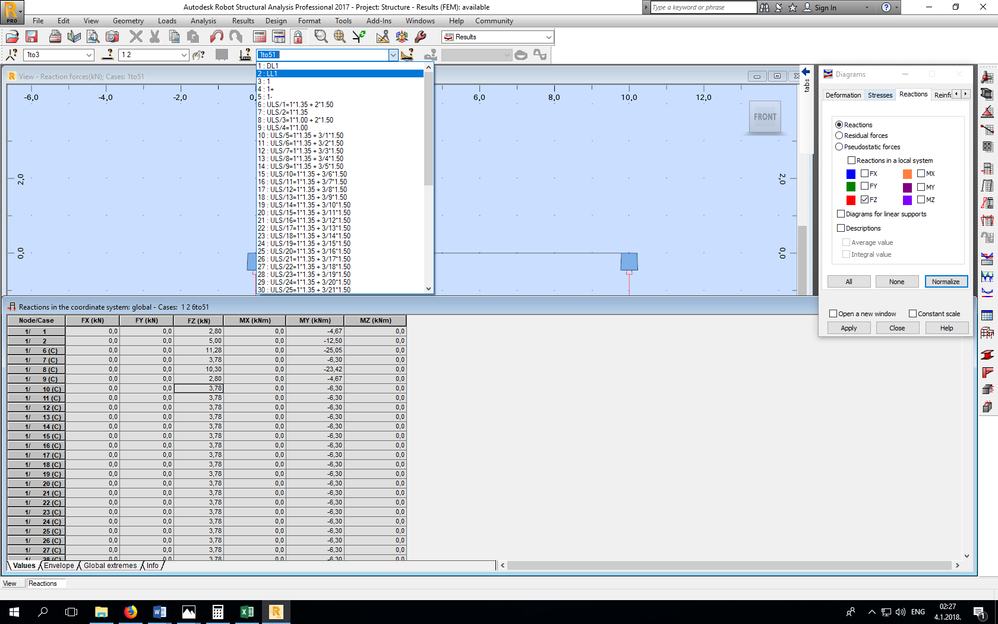Expand the bar selection dropdown showing 1 2
The image size is (998, 624).
[x=183, y=55]
